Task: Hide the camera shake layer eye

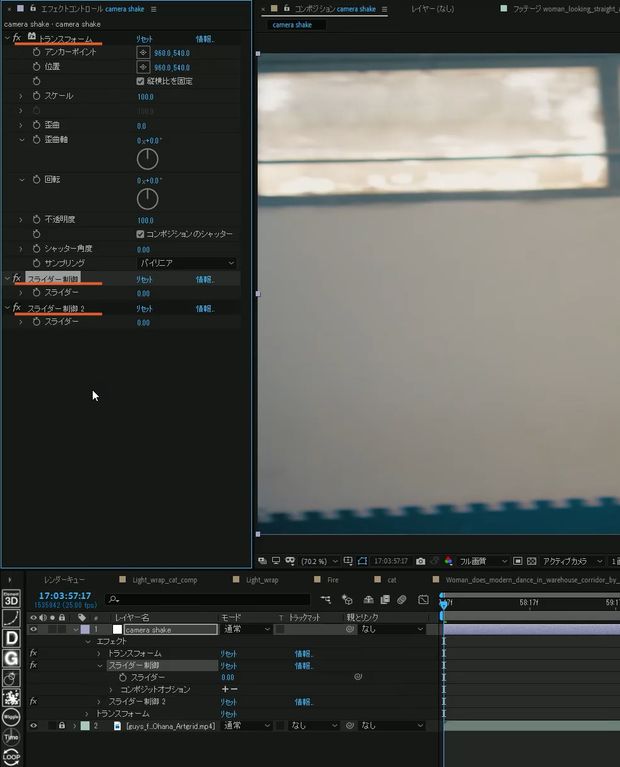Action: tap(33, 630)
